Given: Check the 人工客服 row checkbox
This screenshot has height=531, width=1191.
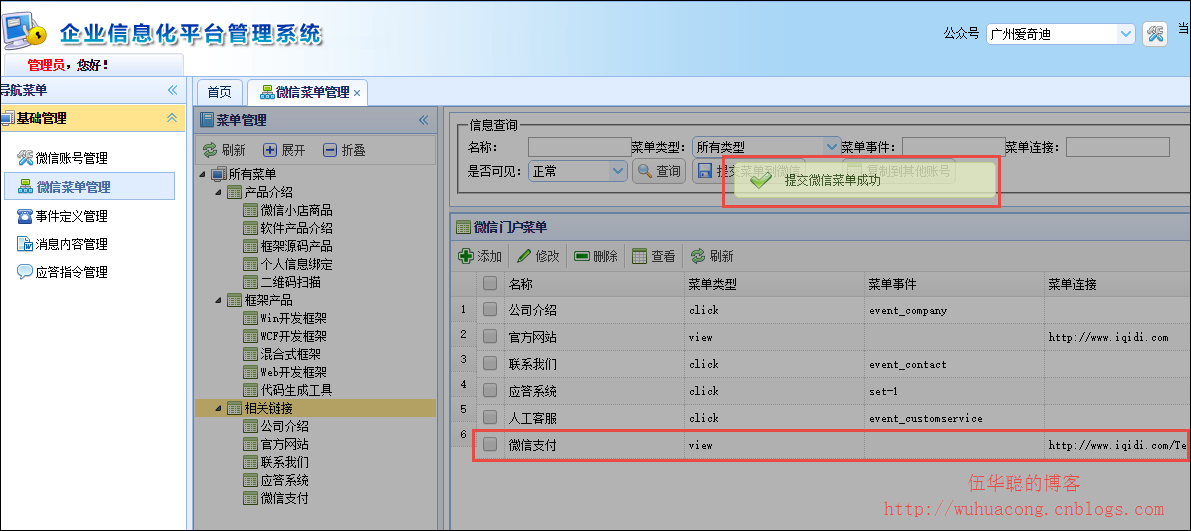Looking at the screenshot, I should click(x=490, y=417).
